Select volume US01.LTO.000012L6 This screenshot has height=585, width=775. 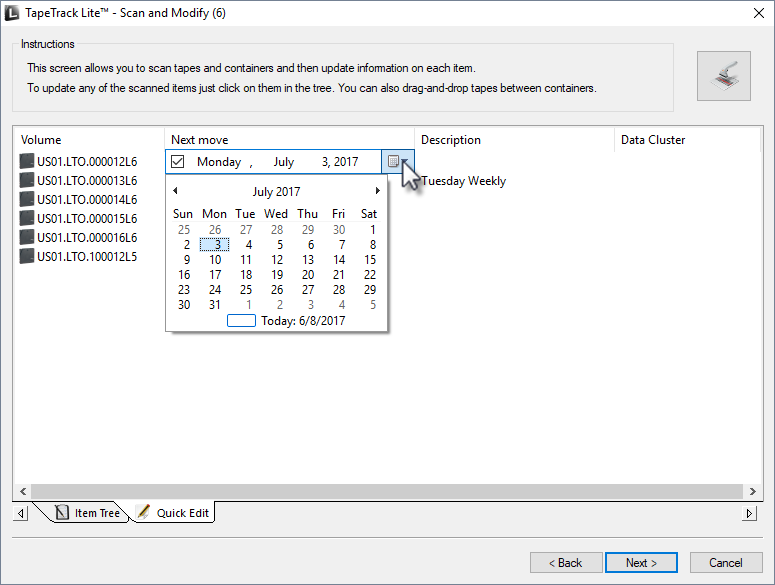pos(87,162)
